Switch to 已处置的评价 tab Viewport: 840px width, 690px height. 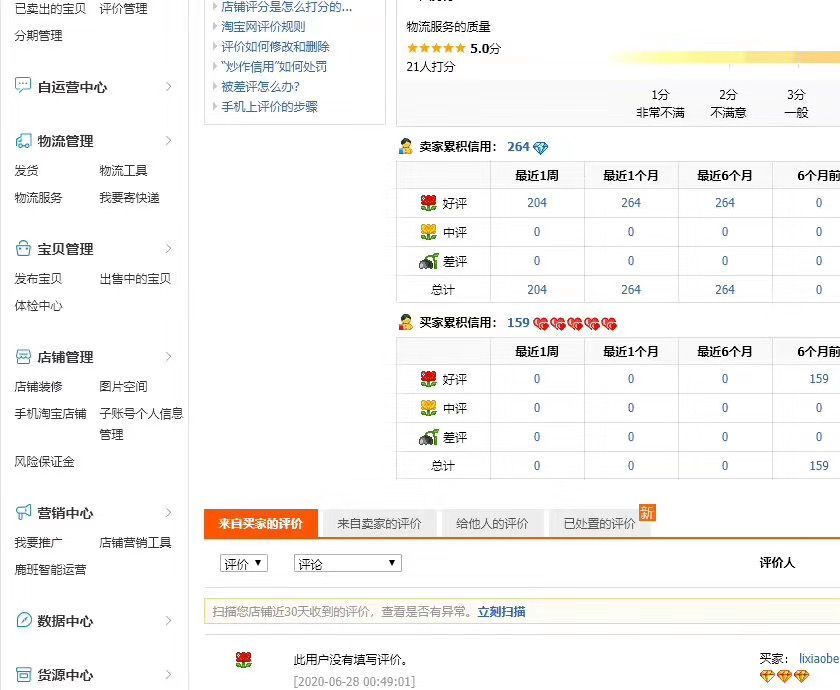599,523
